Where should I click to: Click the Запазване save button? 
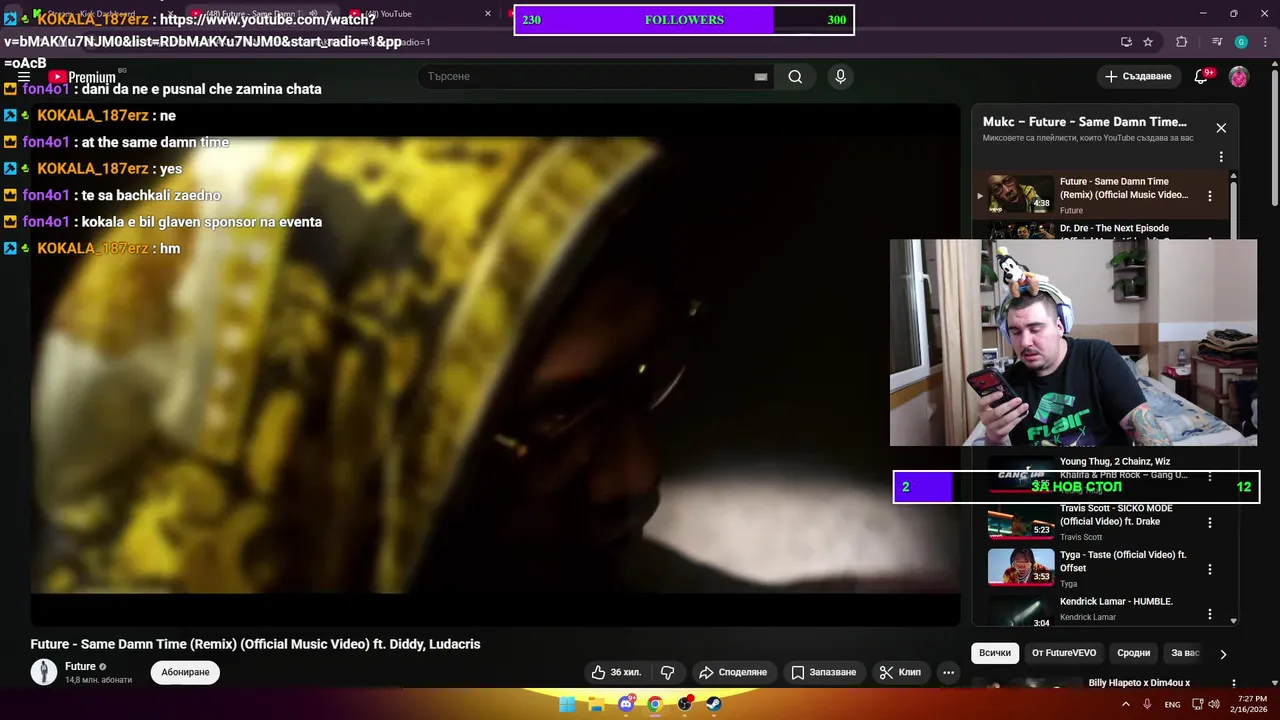click(823, 672)
